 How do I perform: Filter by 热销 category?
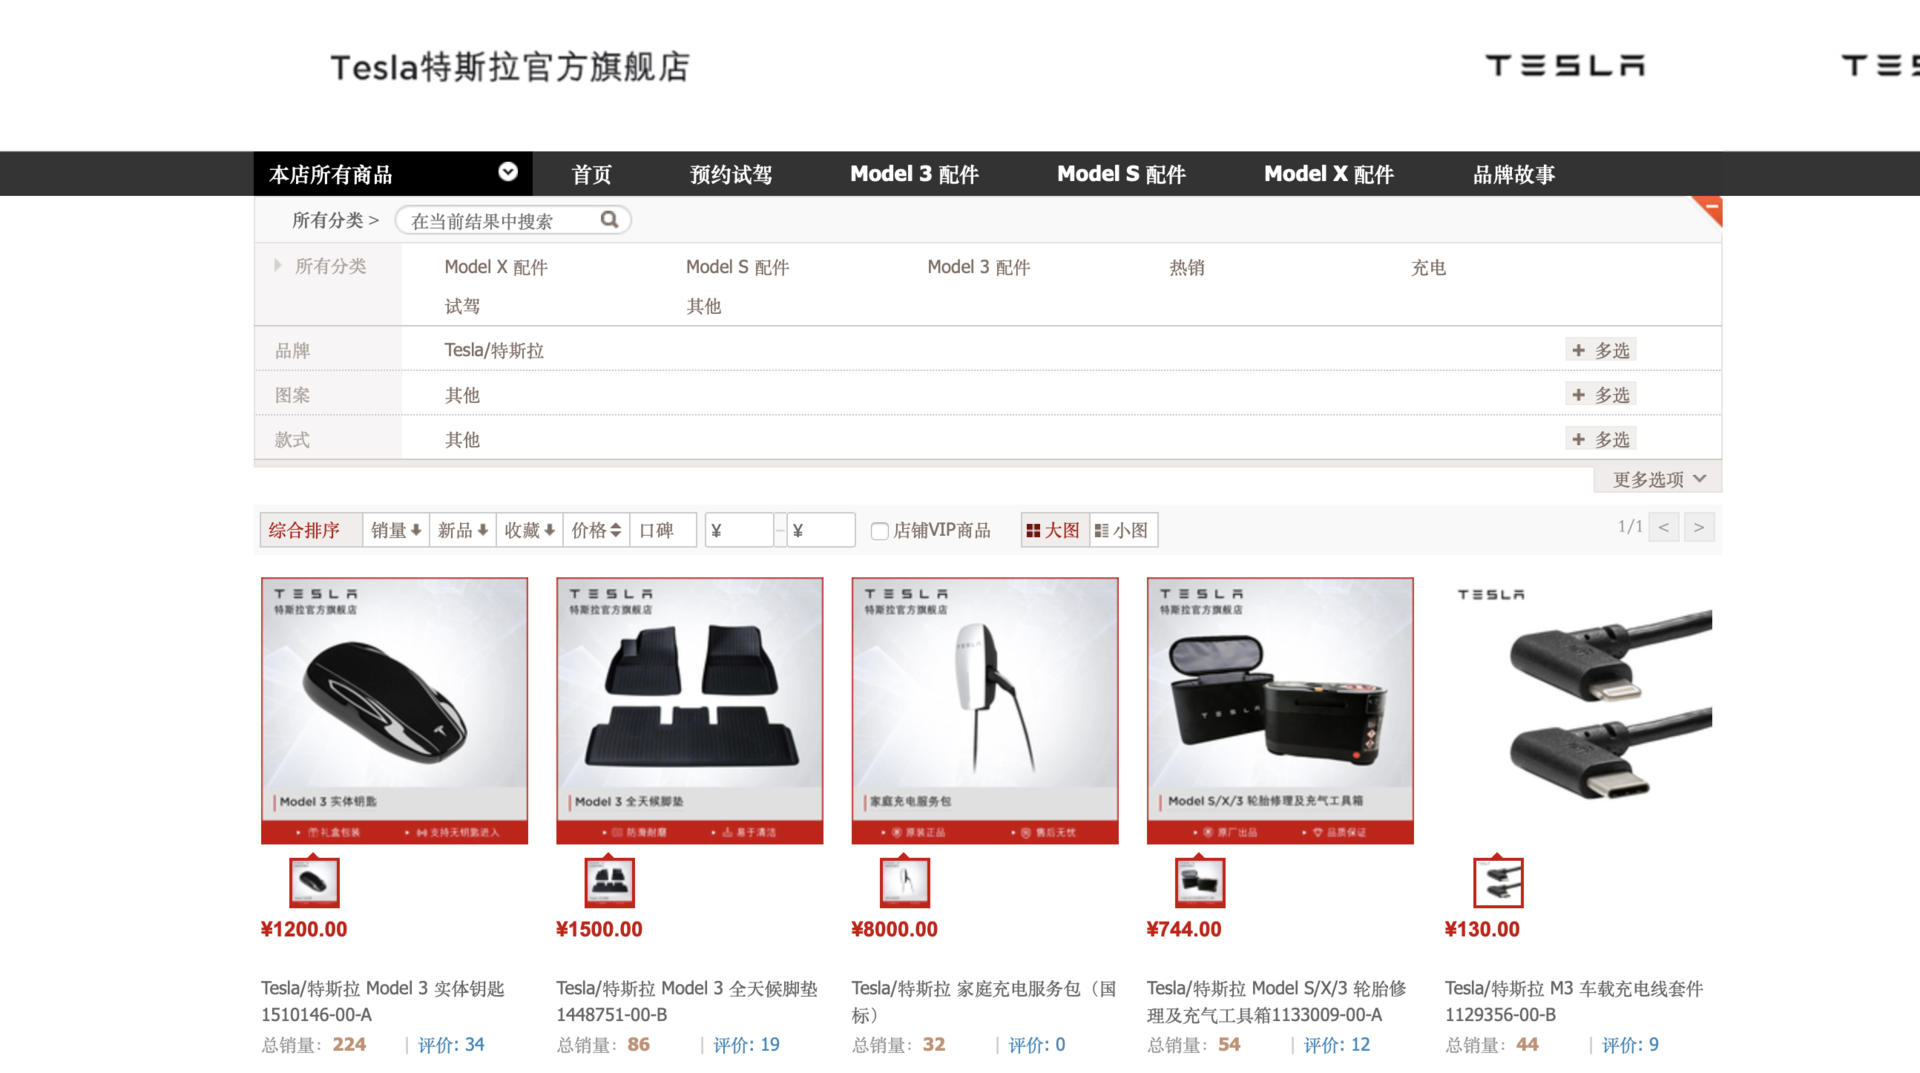[x=1187, y=267]
